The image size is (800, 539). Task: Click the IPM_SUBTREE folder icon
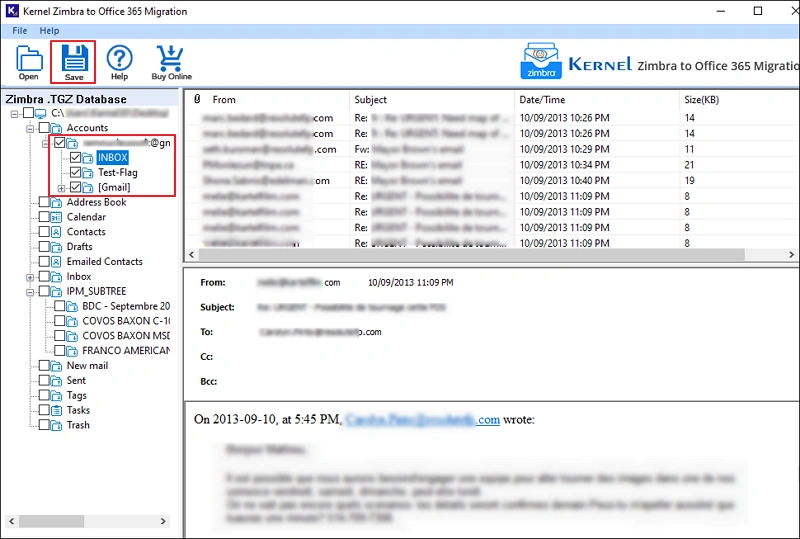pos(56,291)
